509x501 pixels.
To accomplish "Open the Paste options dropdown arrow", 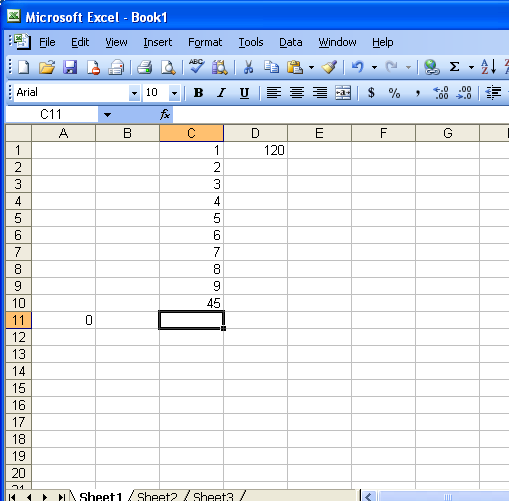I will [x=311, y=68].
